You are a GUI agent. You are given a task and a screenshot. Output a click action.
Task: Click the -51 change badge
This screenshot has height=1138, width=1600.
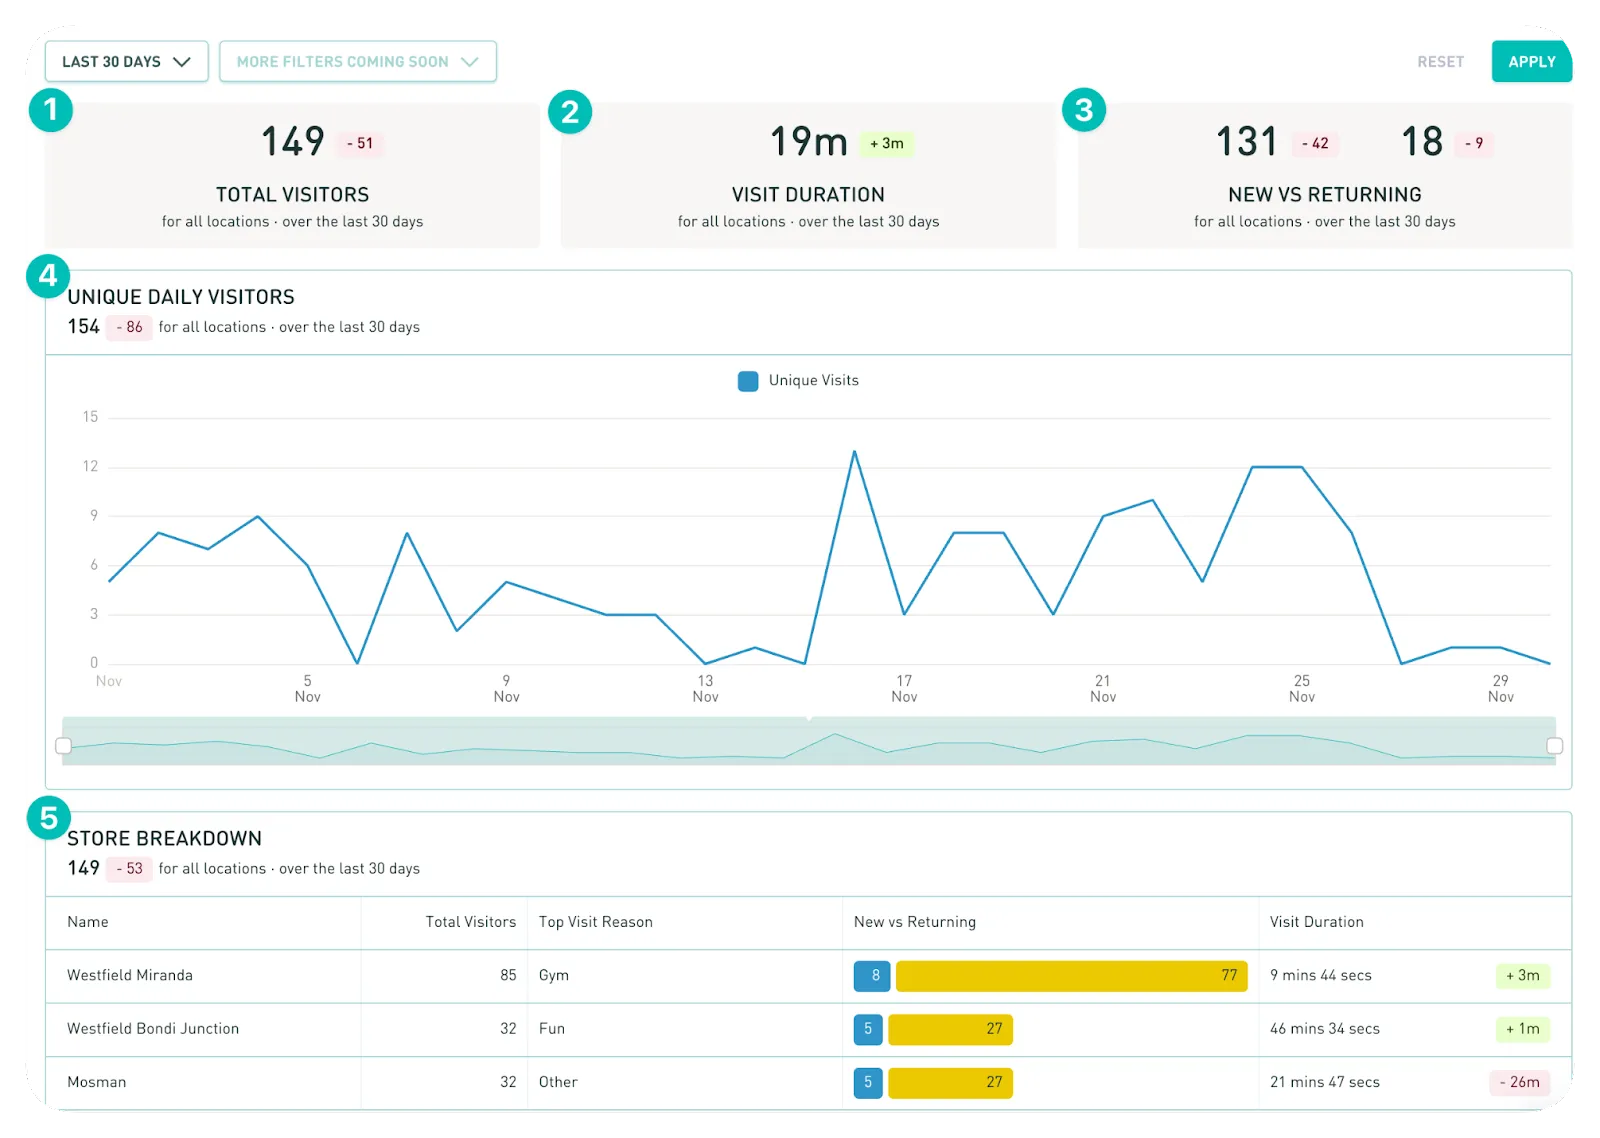point(360,144)
